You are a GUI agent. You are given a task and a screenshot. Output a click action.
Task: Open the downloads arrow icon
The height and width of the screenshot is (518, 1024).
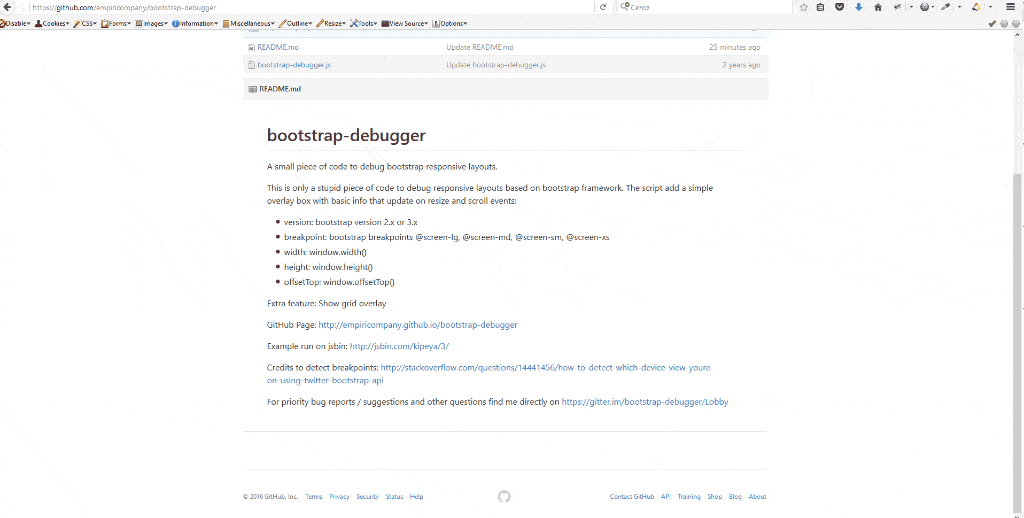point(859,7)
